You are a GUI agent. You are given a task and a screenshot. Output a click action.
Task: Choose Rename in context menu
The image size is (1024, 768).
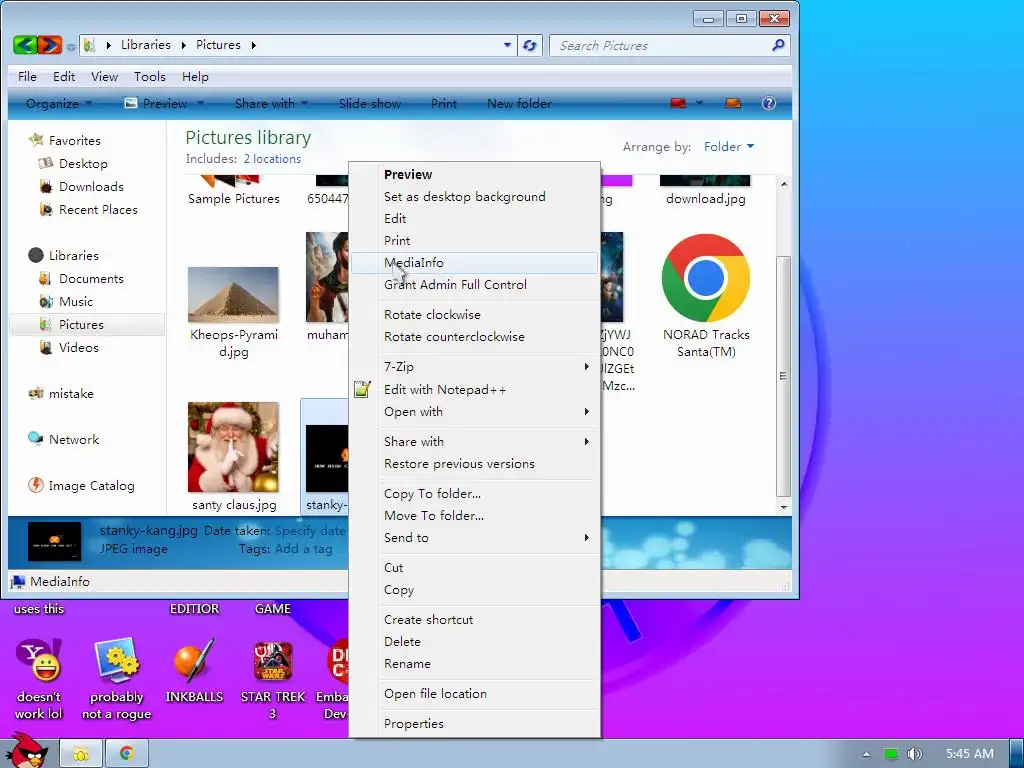click(475, 664)
